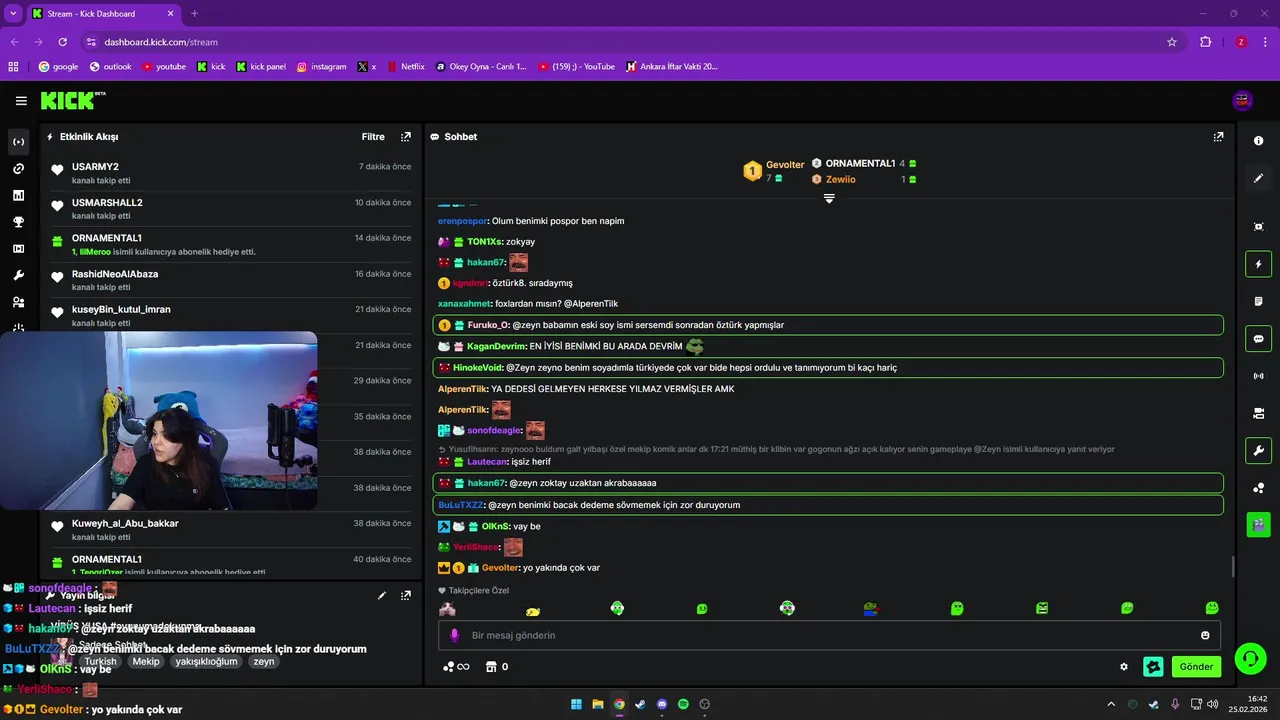Open Spotify from the taskbar

(683, 704)
